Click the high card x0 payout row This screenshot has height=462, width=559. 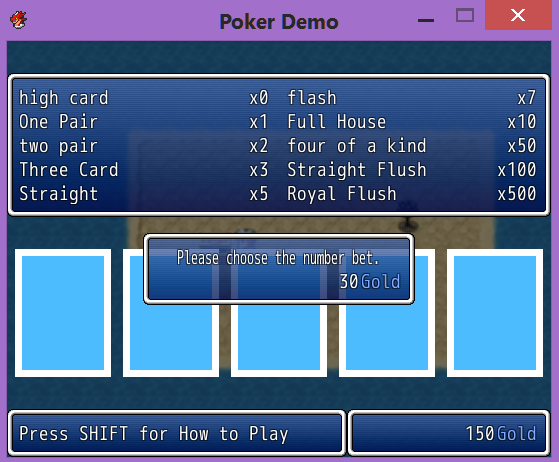144,98
